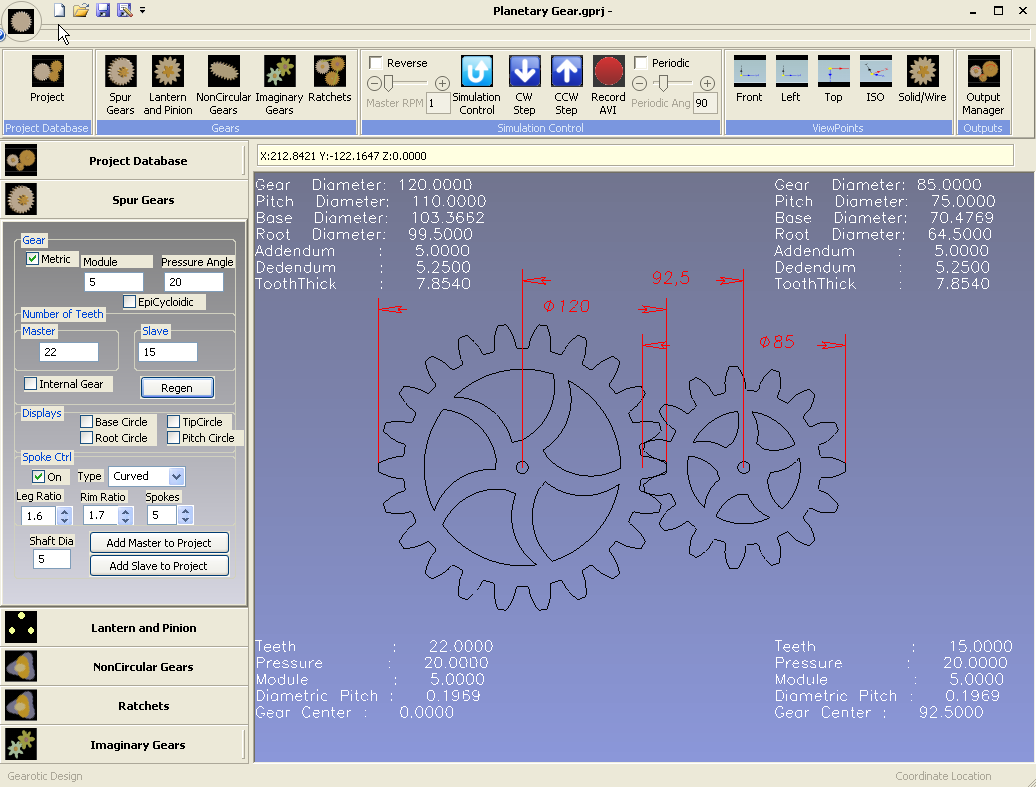
Task: Enable the EpiCycloidic option
Action: (130, 301)
